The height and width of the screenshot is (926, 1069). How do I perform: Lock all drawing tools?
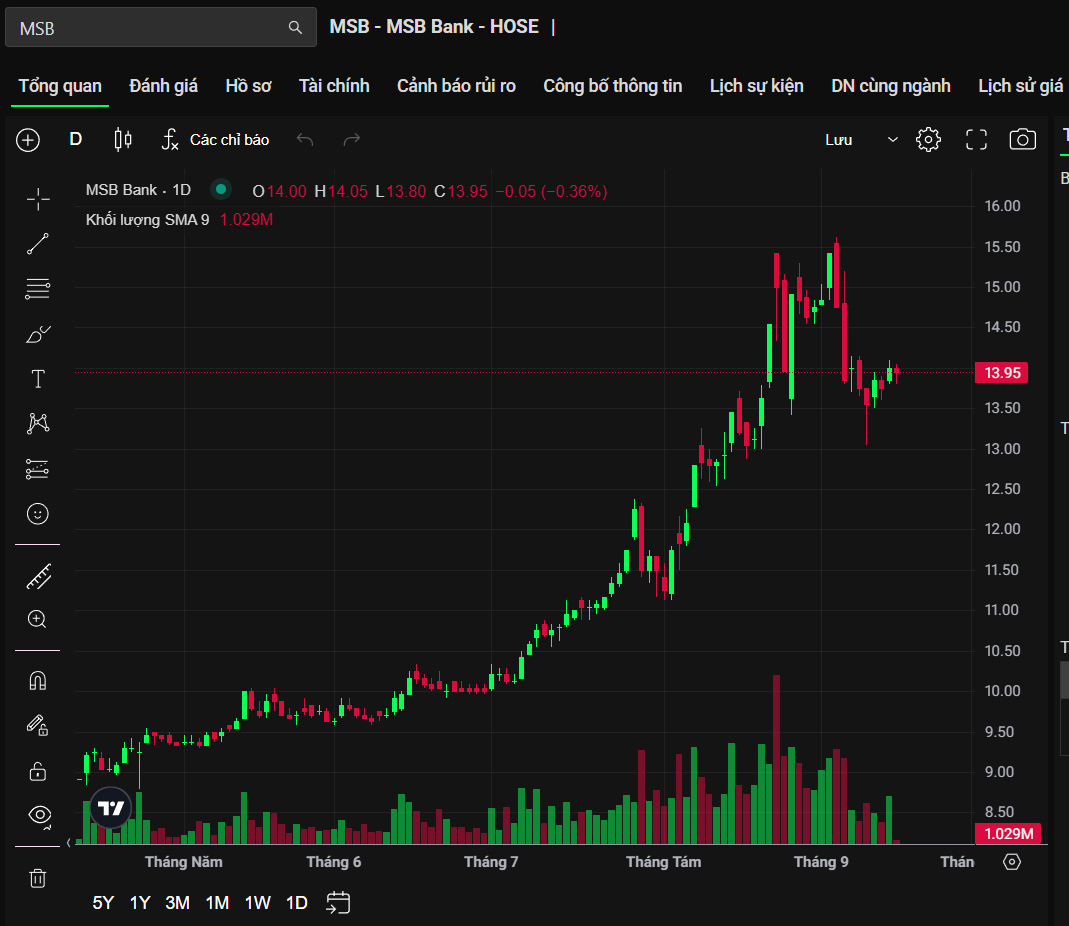coord(38,771)
